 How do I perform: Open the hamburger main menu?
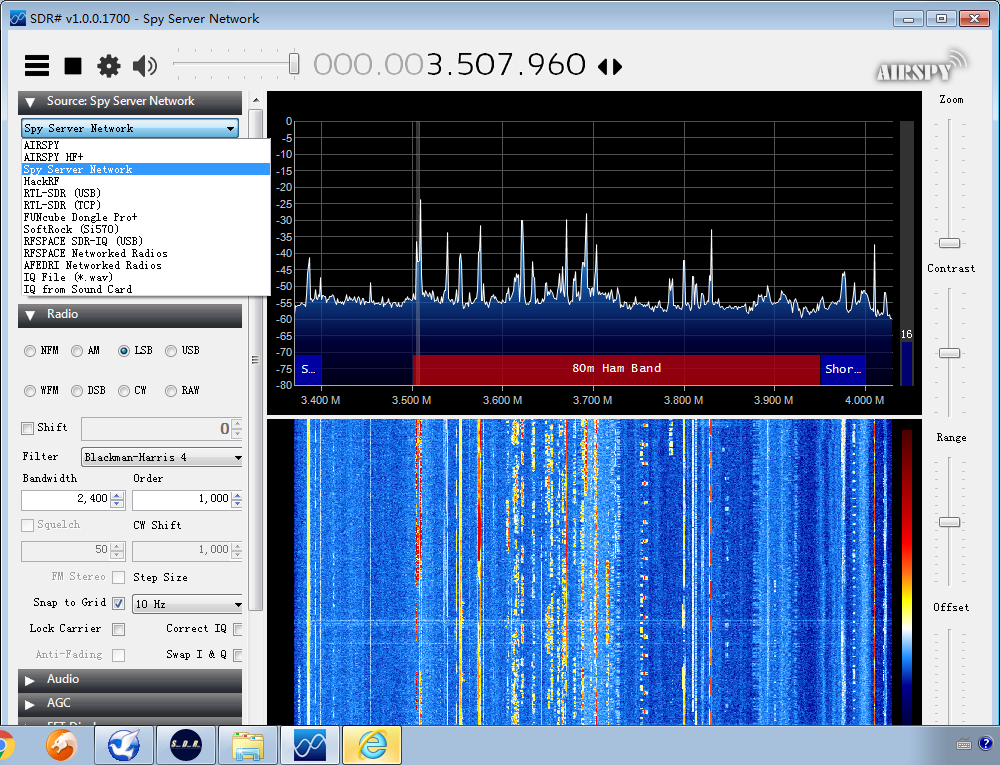[37, 66]
